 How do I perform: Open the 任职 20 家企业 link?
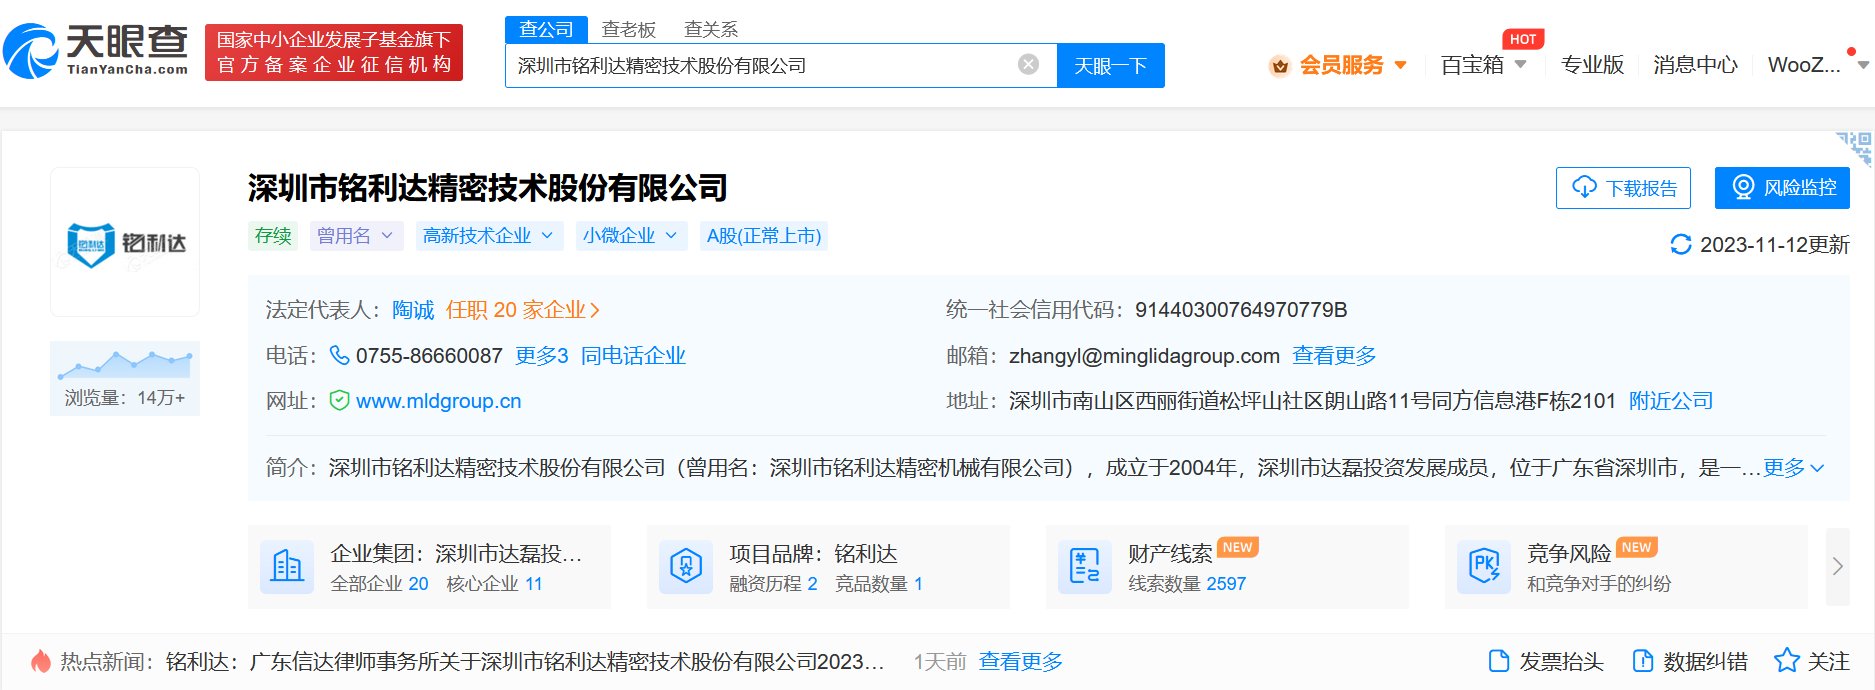(523, 310)
